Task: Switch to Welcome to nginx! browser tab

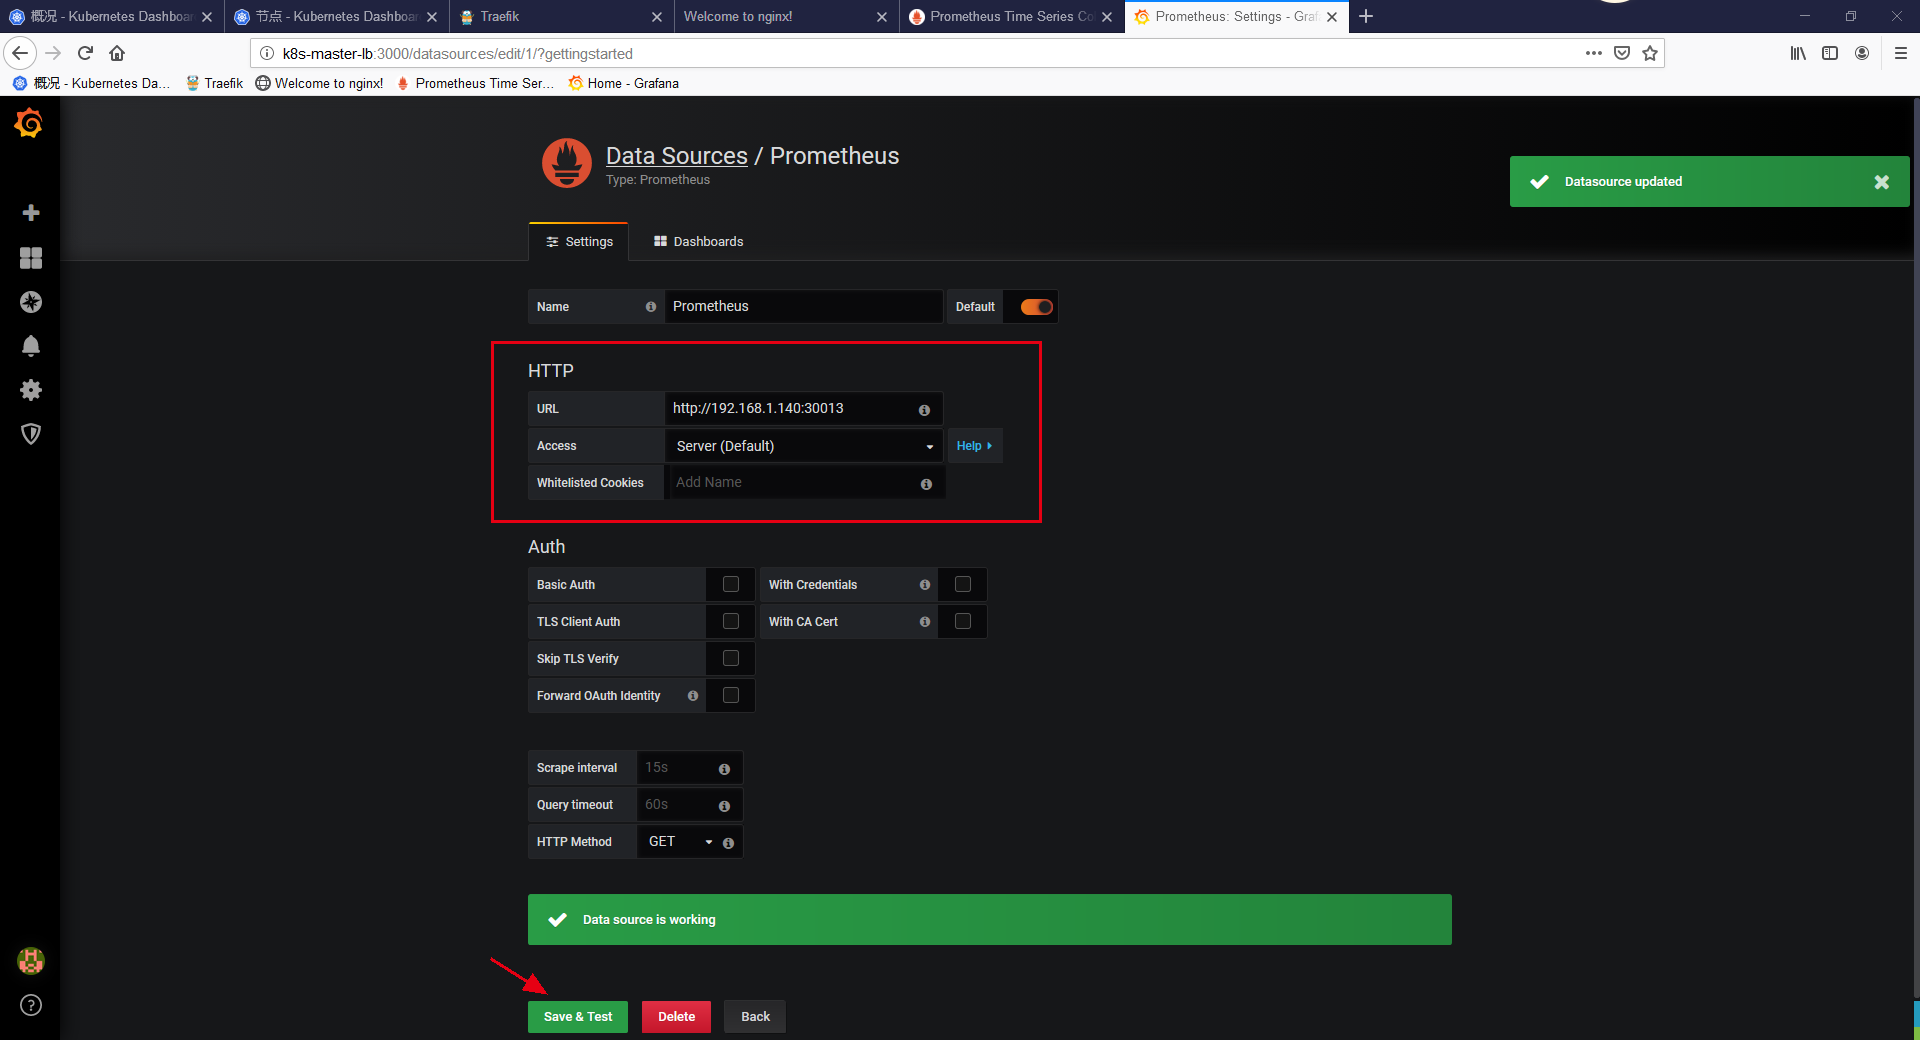Action: pyautogui.click(x=785, y=16)
